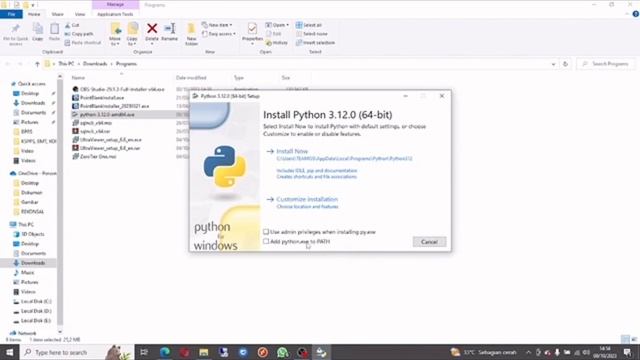Open the address bar history dropdown
The width and height of the screenshot is (640, 360).
(553, 64)
